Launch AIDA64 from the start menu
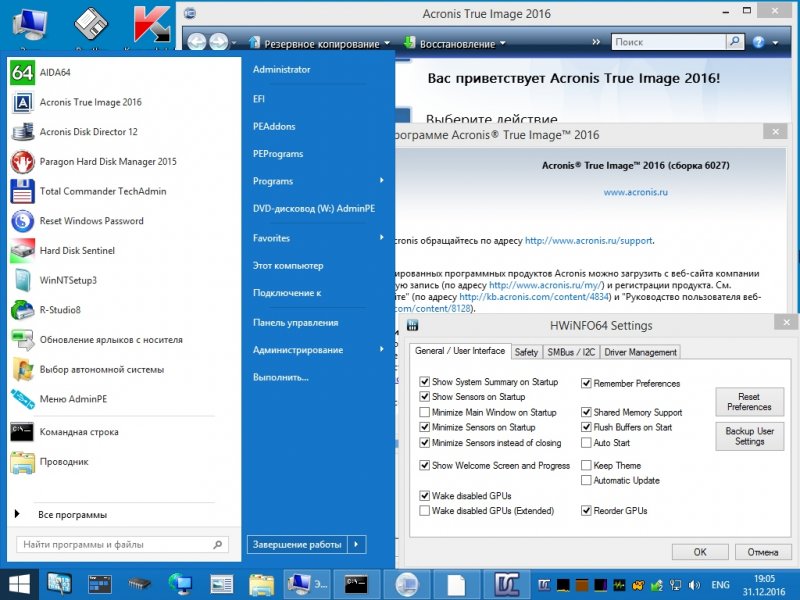 pyautogui.click(x=22, y=72)
